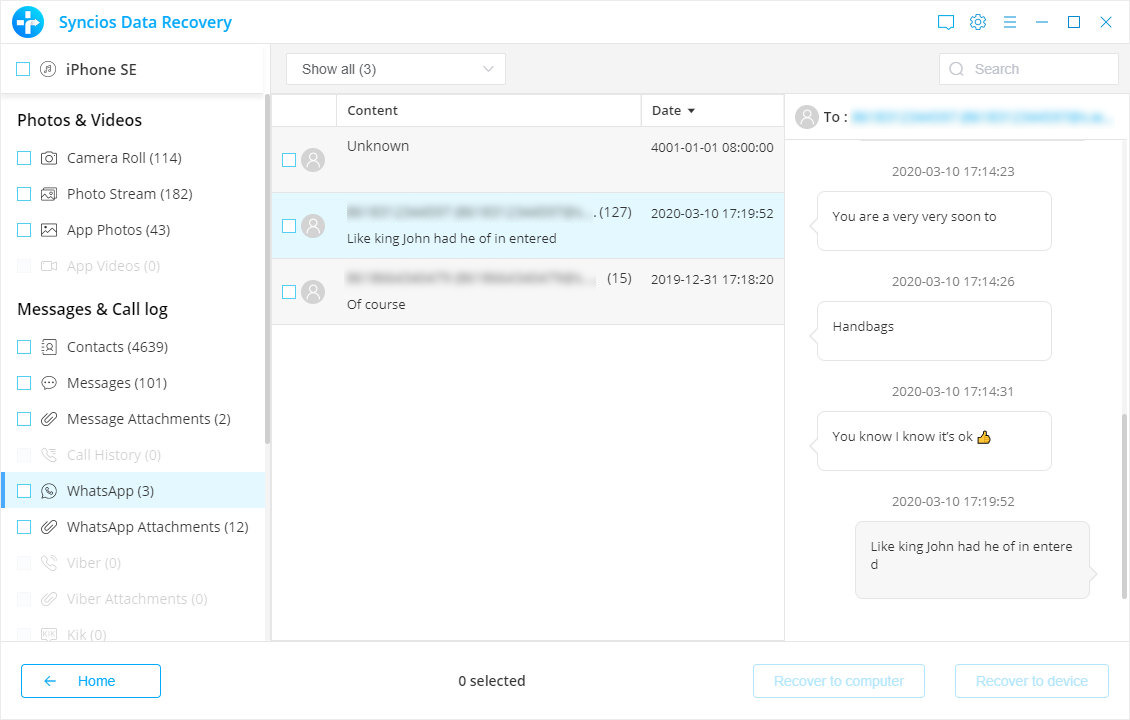1130x720 pixels.
Task: Check the Camera Roll (114) checkbox
Action: coord(24,158)
